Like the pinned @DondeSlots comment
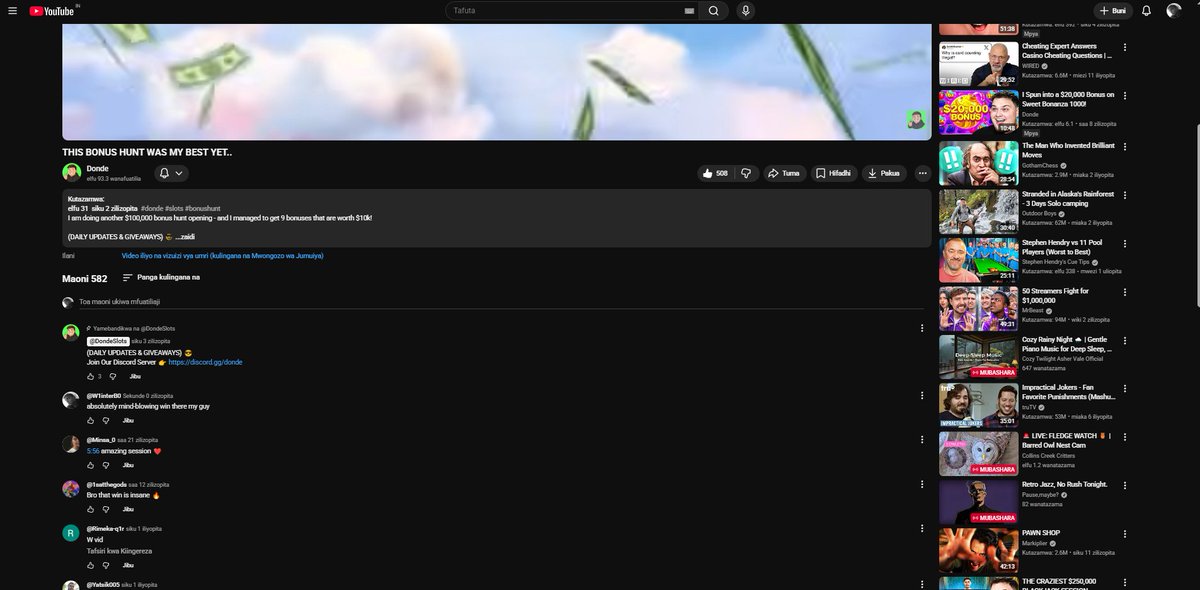Viewport: 1200px width, 590px height. coord(90,376)
